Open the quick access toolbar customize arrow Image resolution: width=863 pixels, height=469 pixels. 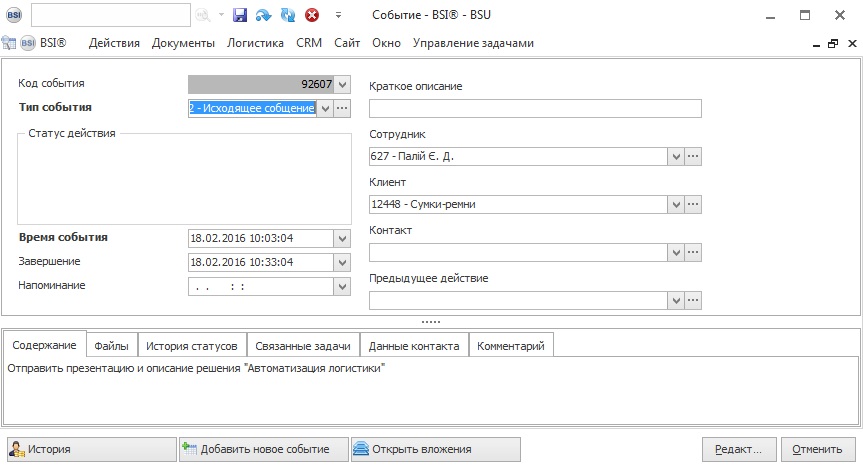(x=338, y=15)
